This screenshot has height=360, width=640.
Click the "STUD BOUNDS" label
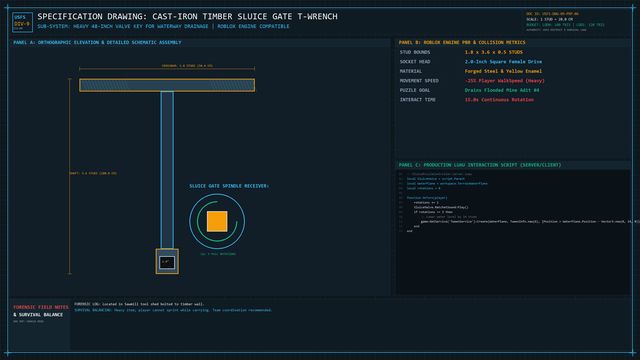(415, 52)
